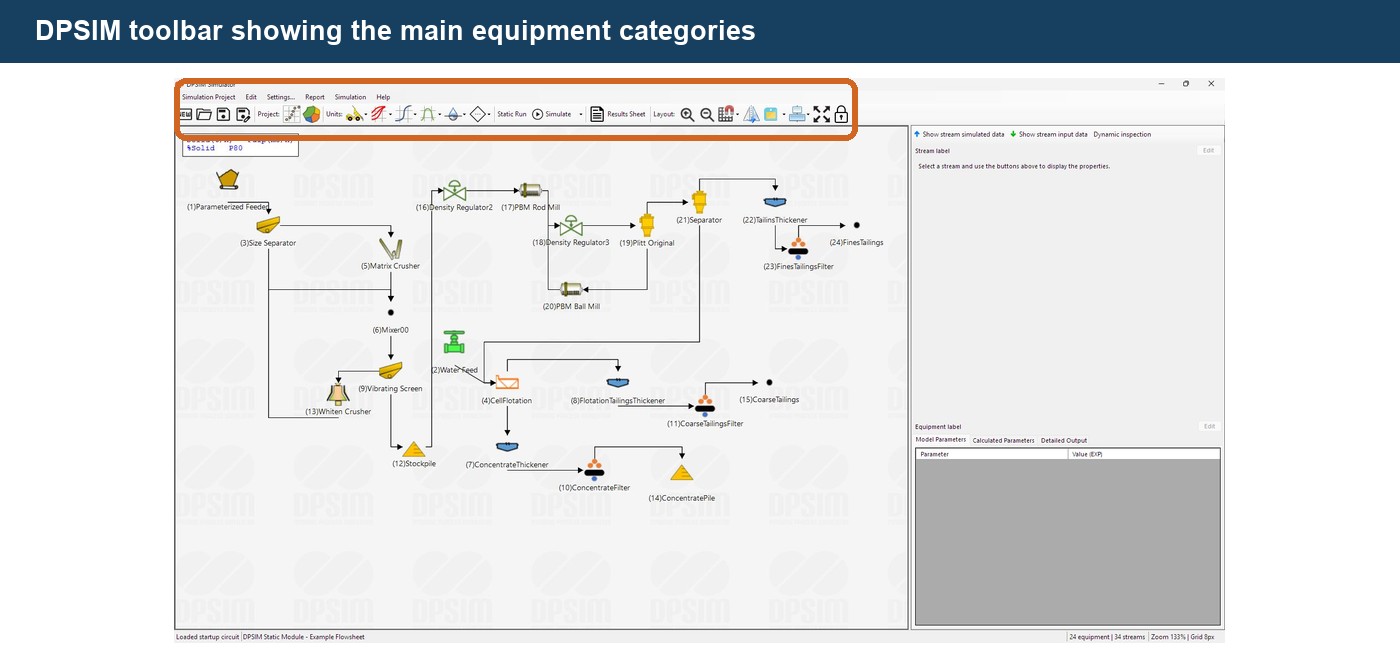Open the Help menu
Image resolution: width=1400 pixels, height=650 pixels.
tap(383, 97)
